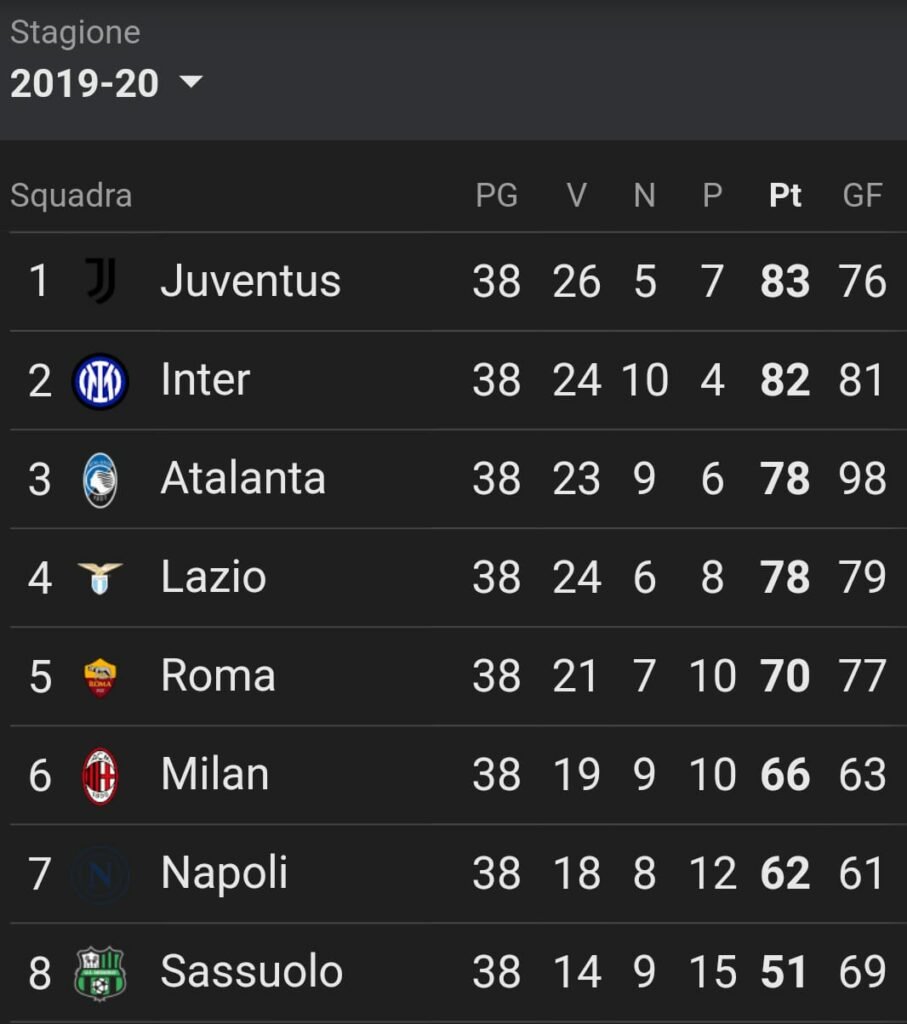Open the Sassuolo team name

251,971
